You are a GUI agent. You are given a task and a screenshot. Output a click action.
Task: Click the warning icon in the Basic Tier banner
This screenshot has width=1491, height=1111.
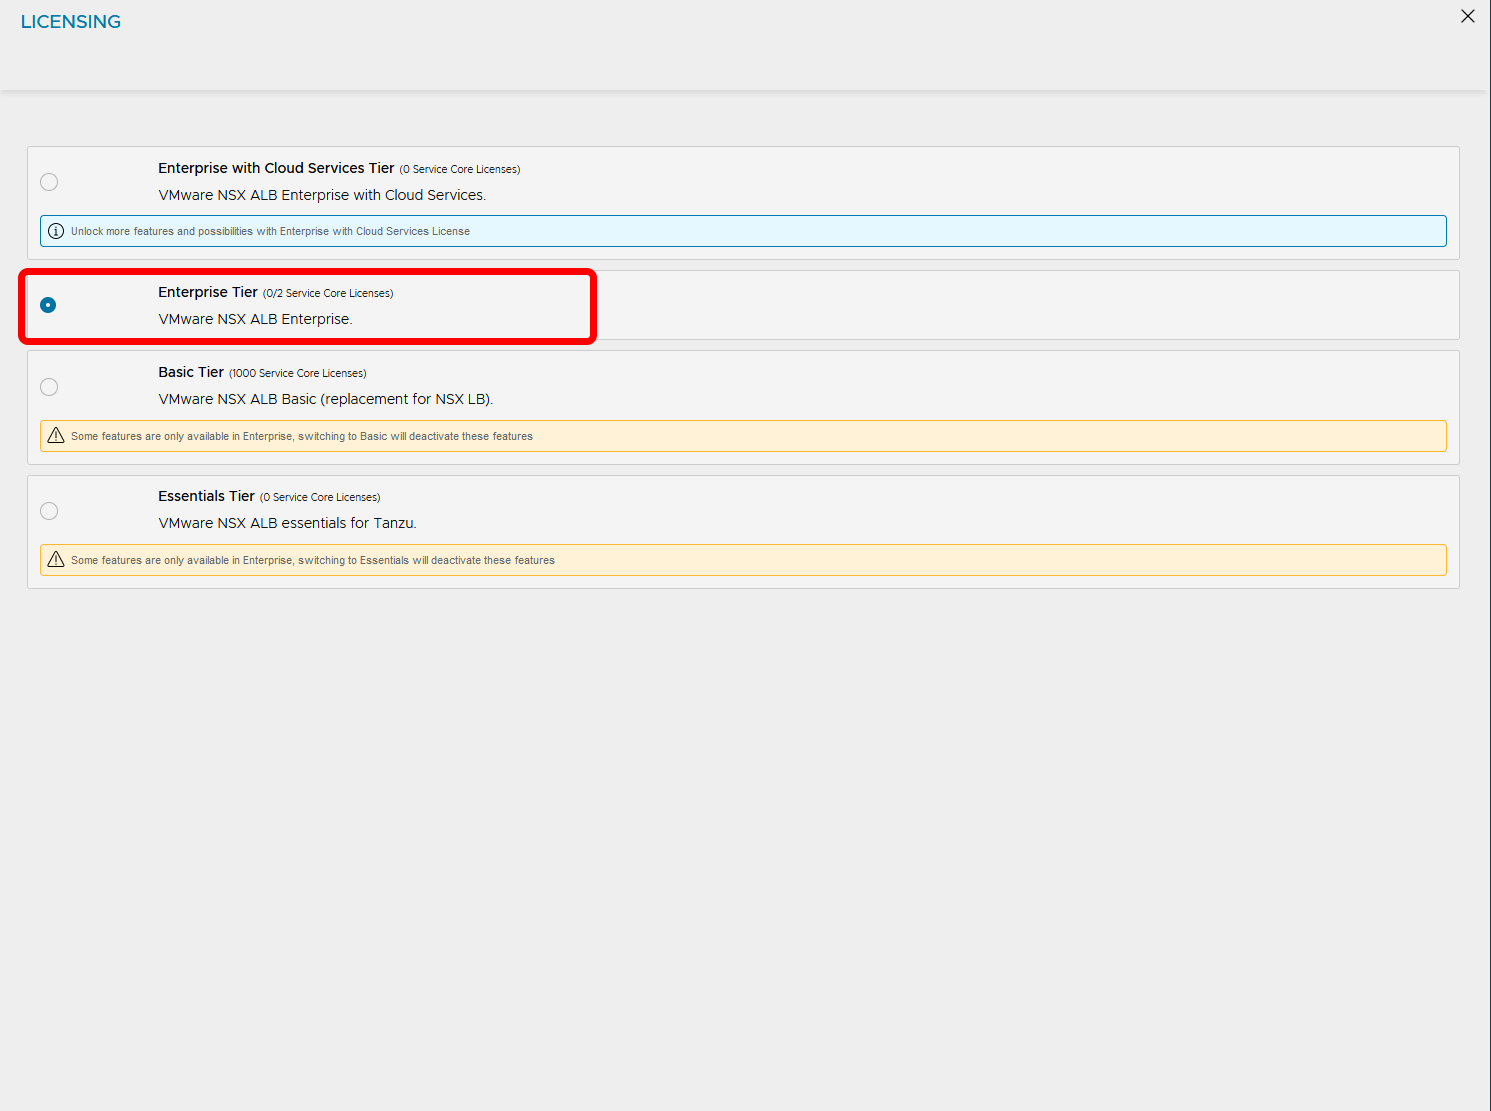(x=56, y=435)
